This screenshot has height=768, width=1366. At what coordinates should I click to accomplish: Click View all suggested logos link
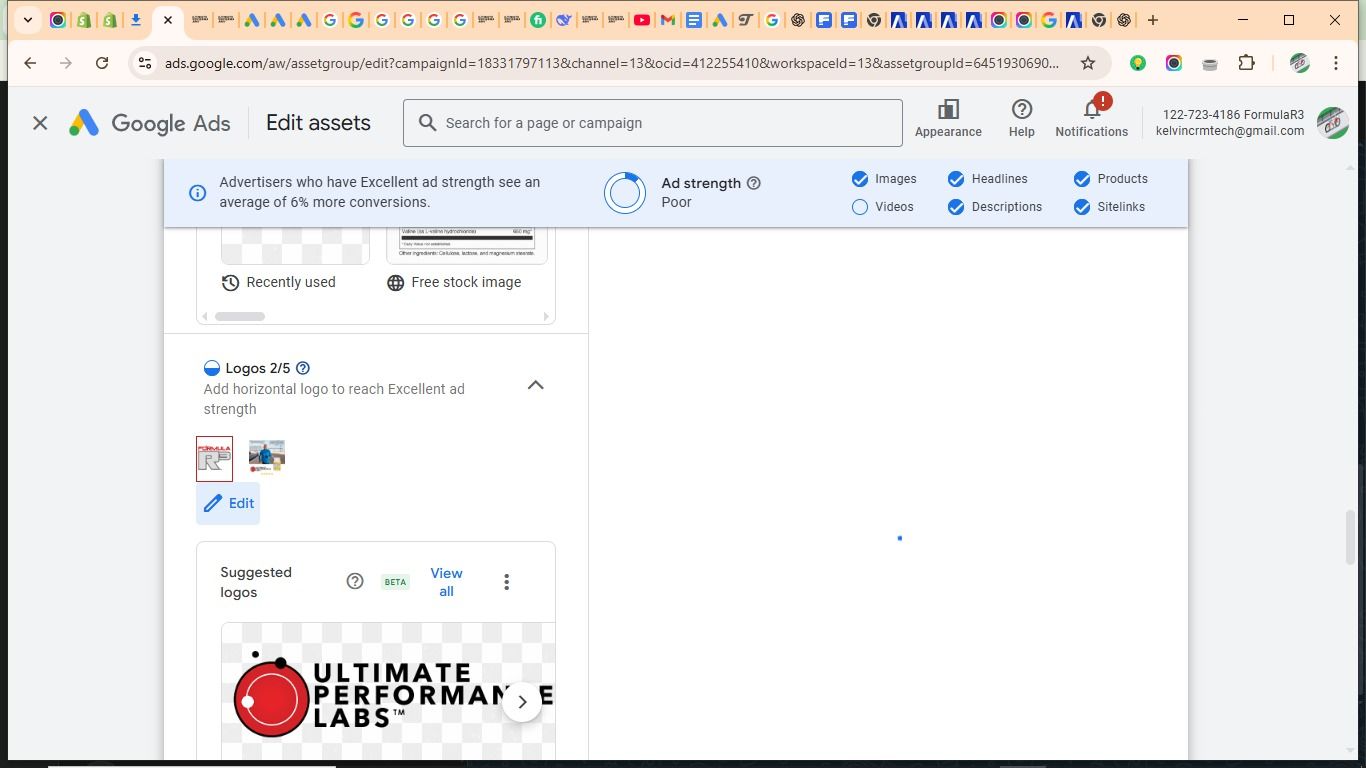446,582
